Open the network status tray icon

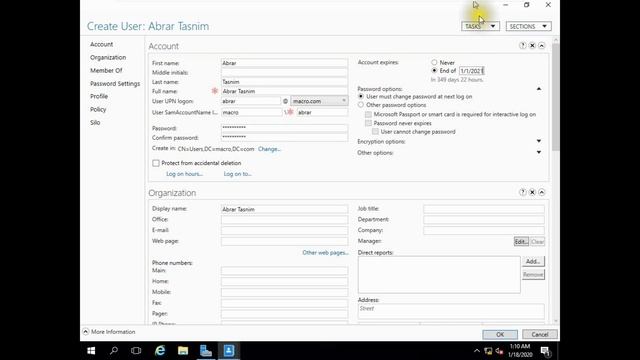tap(488, 351)
